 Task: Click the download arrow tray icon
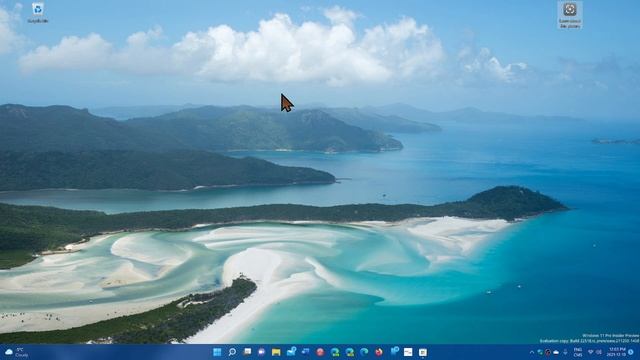[x=565, y=352]
